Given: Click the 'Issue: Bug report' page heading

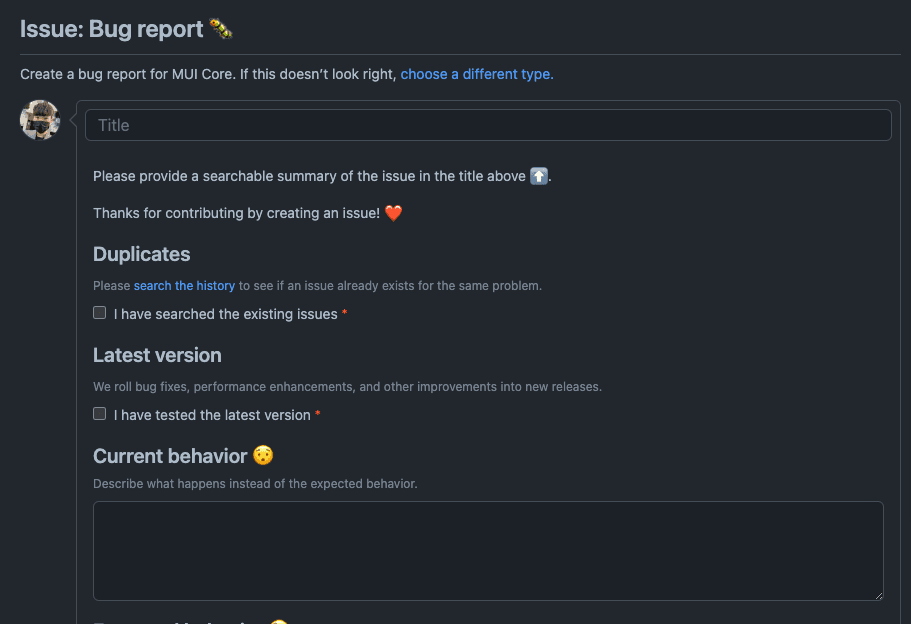Looking at the screenshot, I should [x=112, y=30].
